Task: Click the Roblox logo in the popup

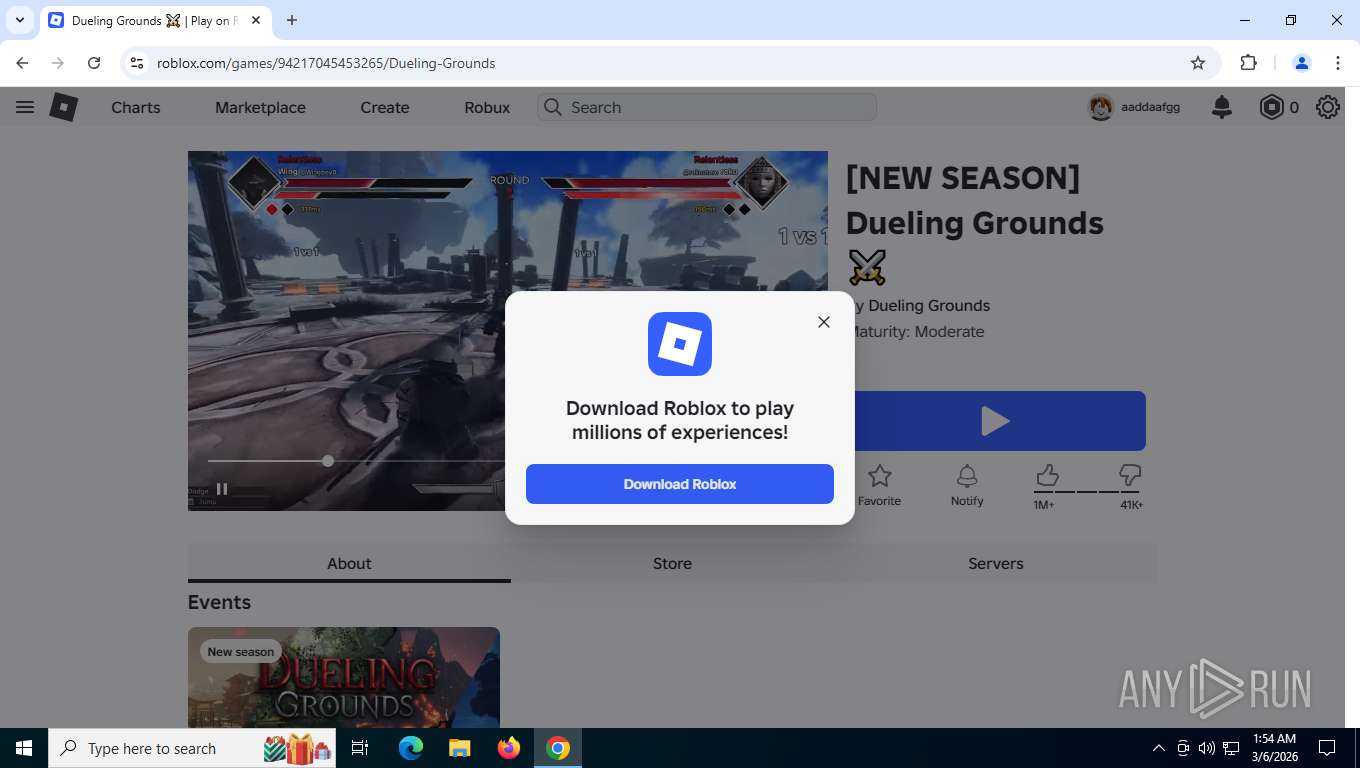Action: click(x=680, y=344)
